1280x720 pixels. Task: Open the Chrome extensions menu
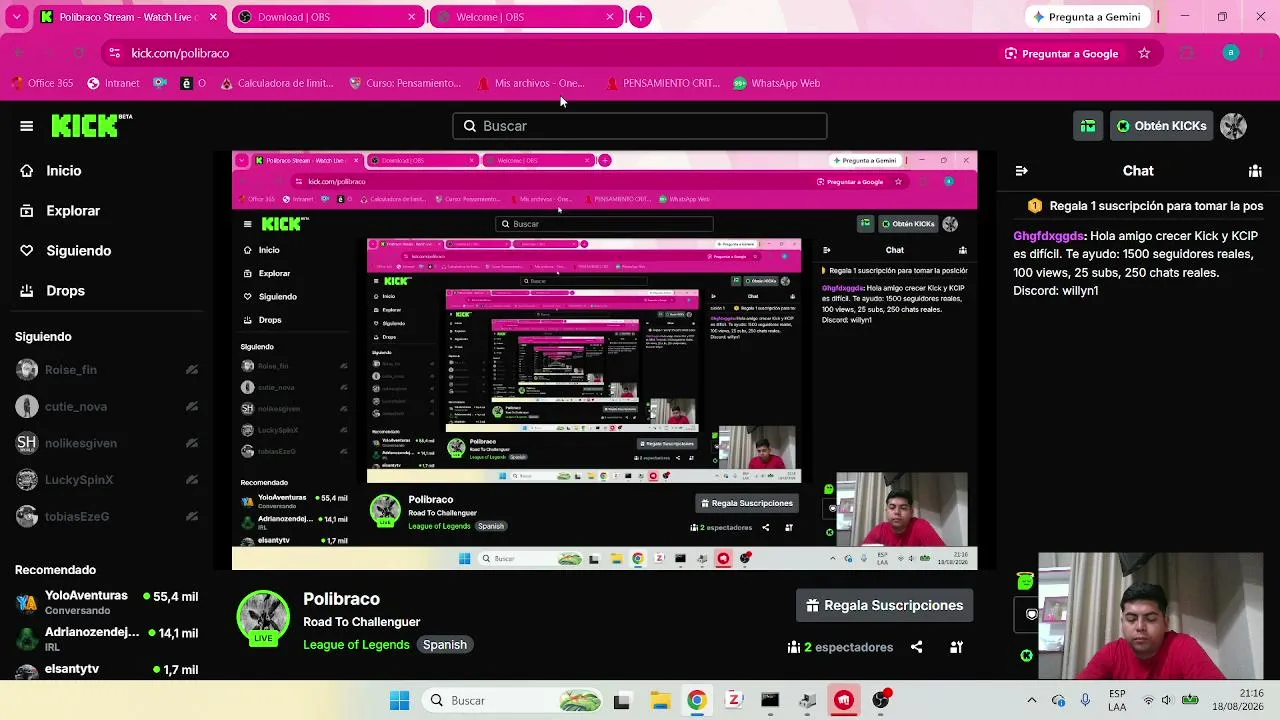tap(1187, 53)
